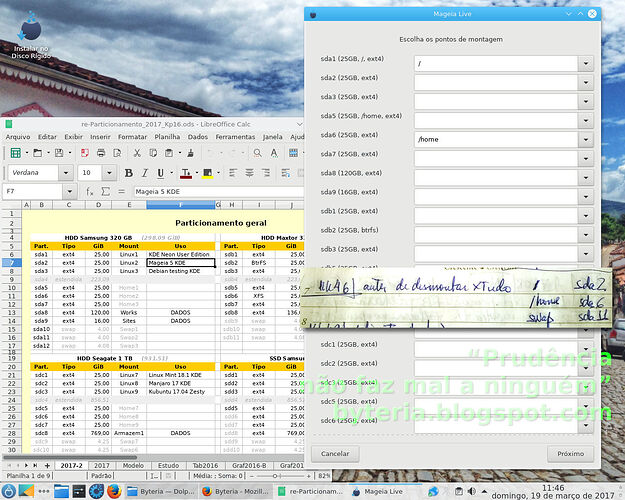Click the Copy icon in Calc toolbar
The height and width of the screenshot is (500, 625).
[153, 153]
